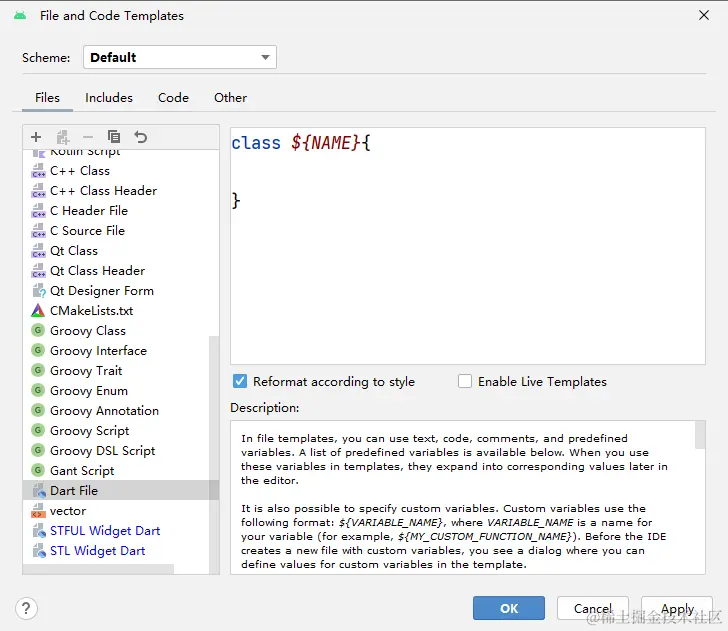728x631 pixels.
Task: Click the Groovy Interface green icon
Action: [38, 350]
